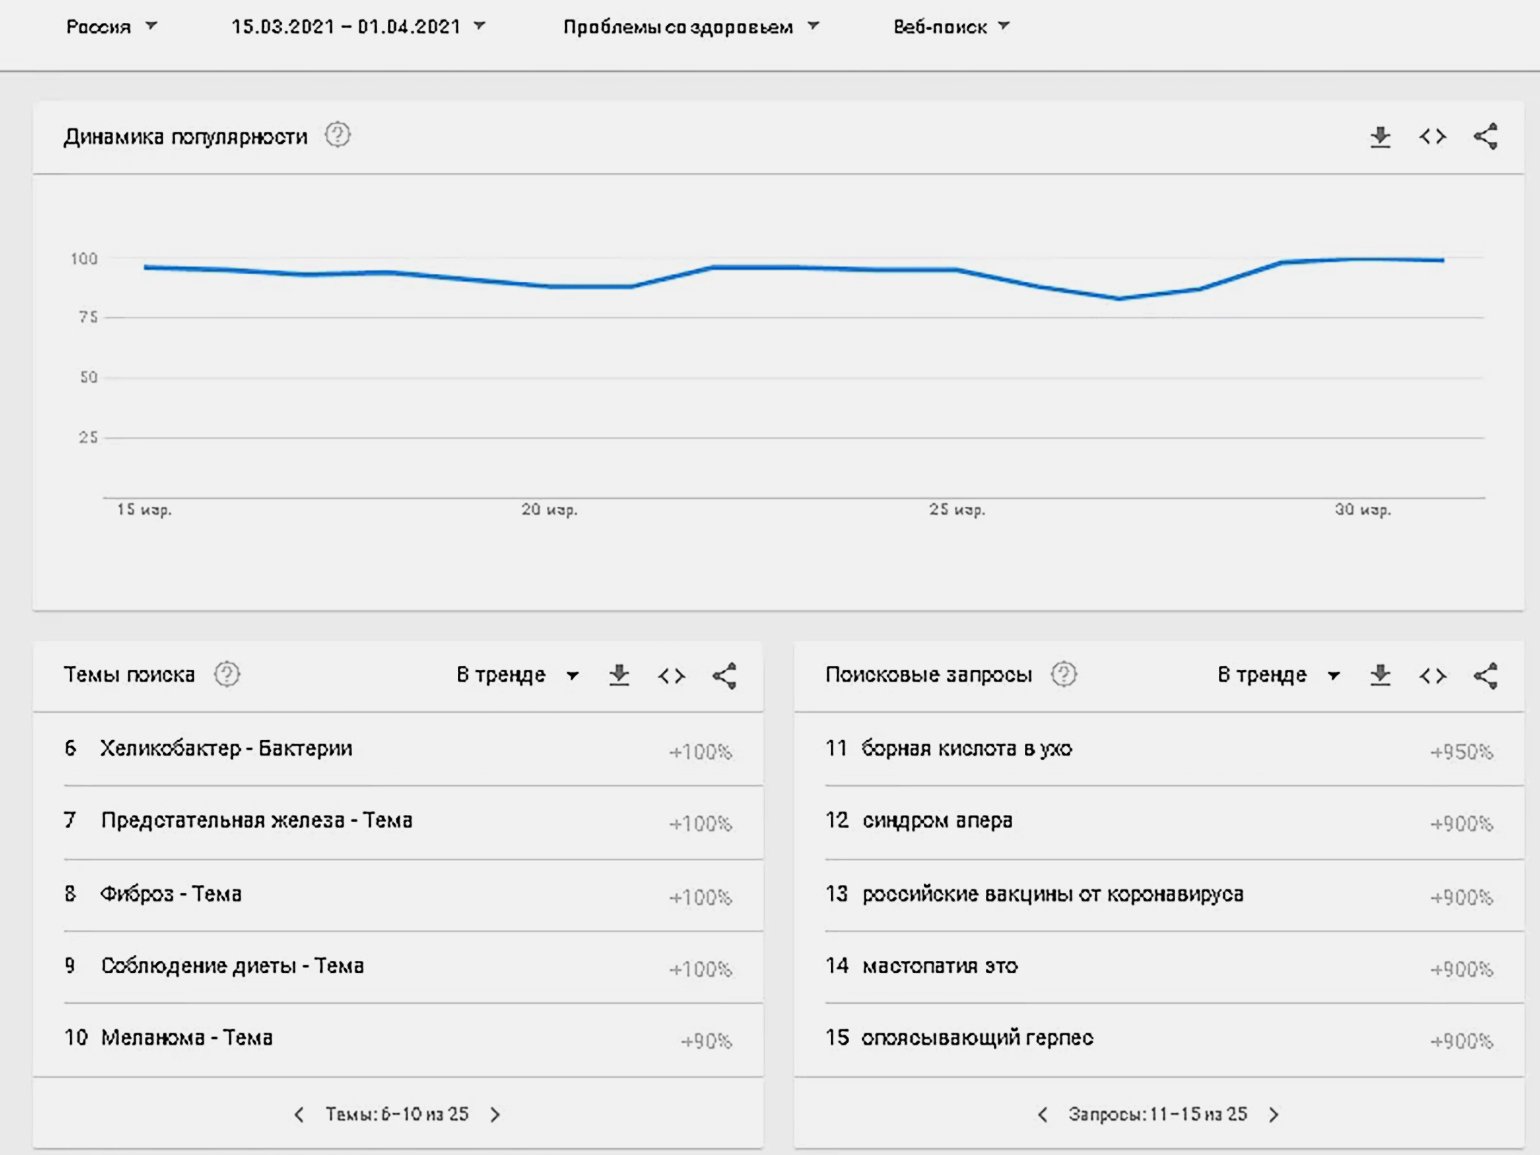This screenshot has height=1155, width=1540.
Task: Open help for Динамика популярности
Action: [338, 135]
